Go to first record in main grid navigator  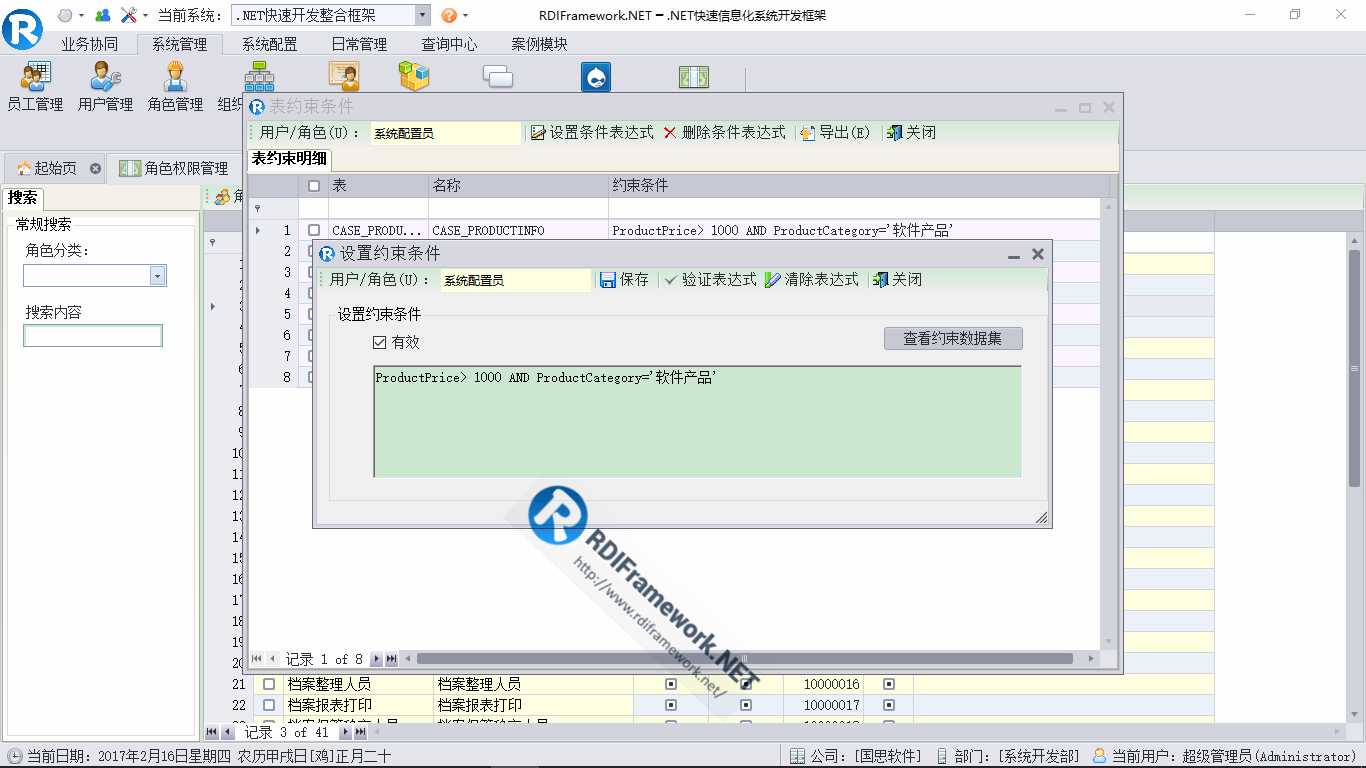tap(212, 733)
